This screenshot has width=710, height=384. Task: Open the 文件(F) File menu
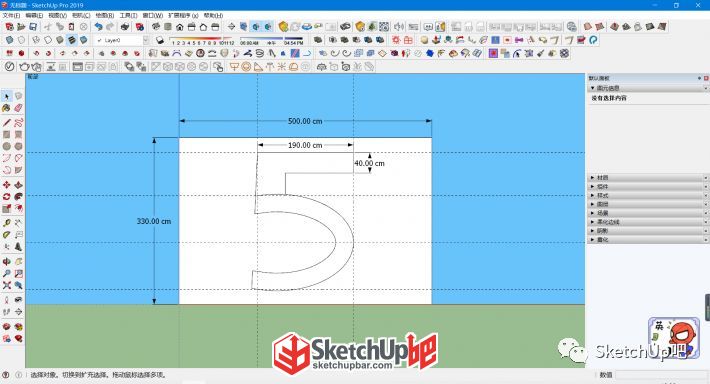pyautogui.click(x=11, y=15)
